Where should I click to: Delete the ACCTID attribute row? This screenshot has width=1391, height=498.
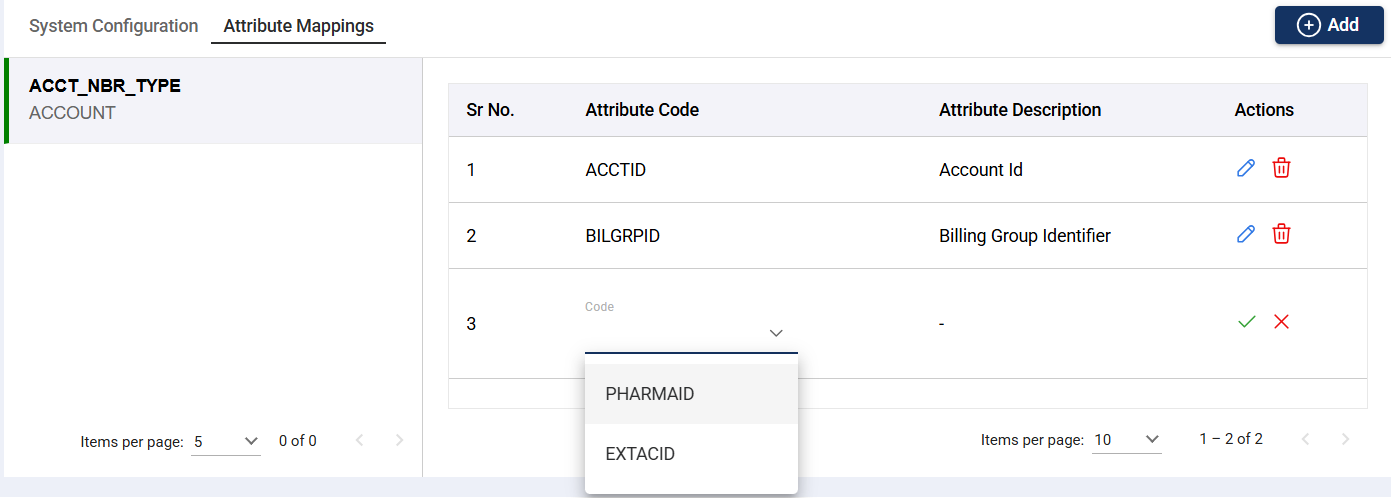[x=1281, y=169]
